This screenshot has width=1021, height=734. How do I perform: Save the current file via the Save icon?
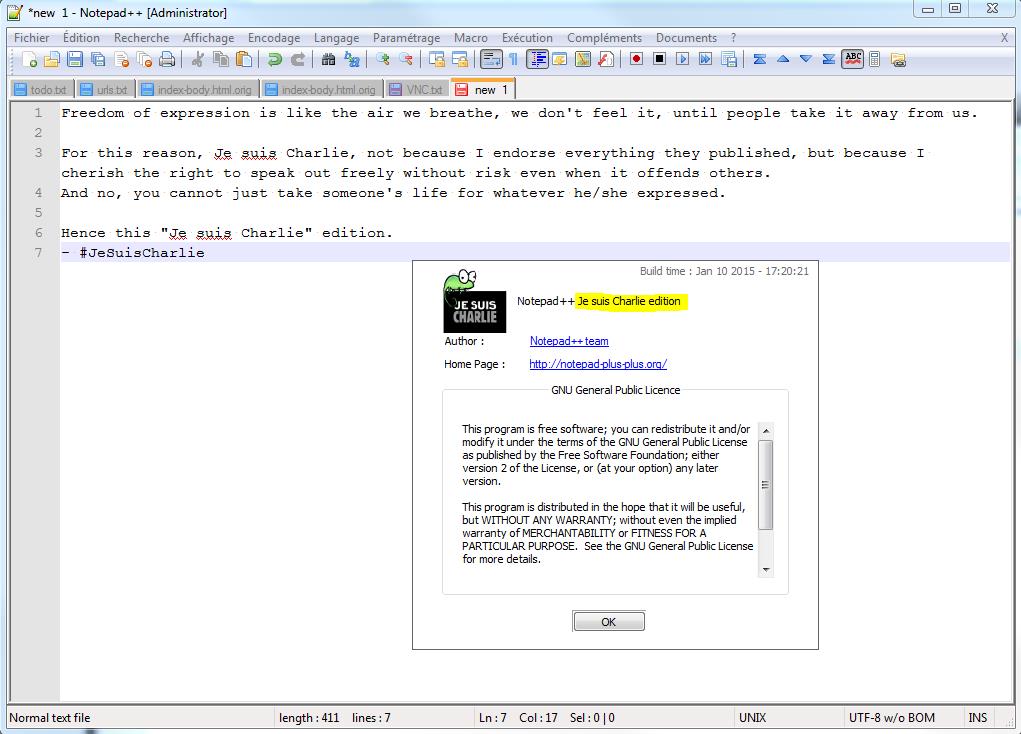coord(75,60)
